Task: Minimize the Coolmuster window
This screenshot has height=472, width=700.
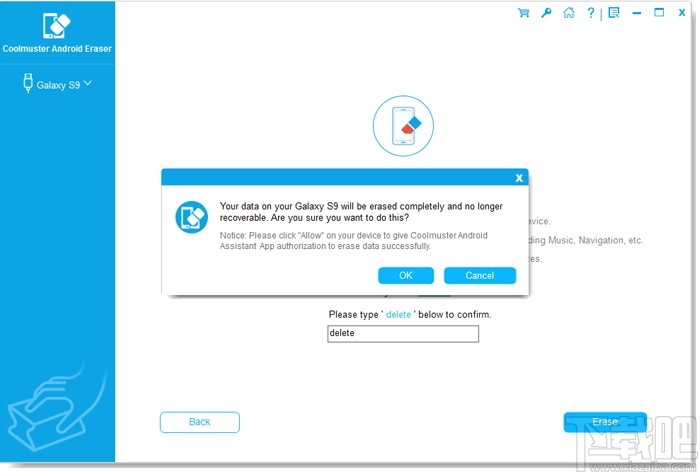Action: coord(637,13)
